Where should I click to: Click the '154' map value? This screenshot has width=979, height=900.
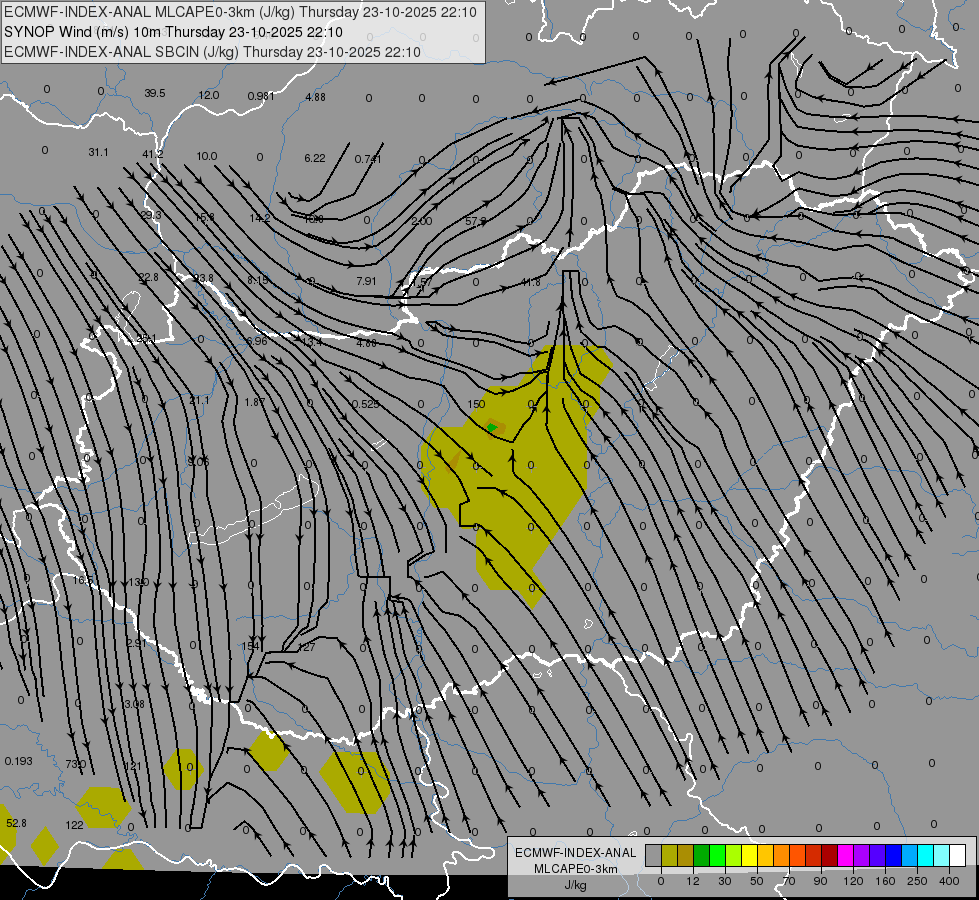pos(250,646)
